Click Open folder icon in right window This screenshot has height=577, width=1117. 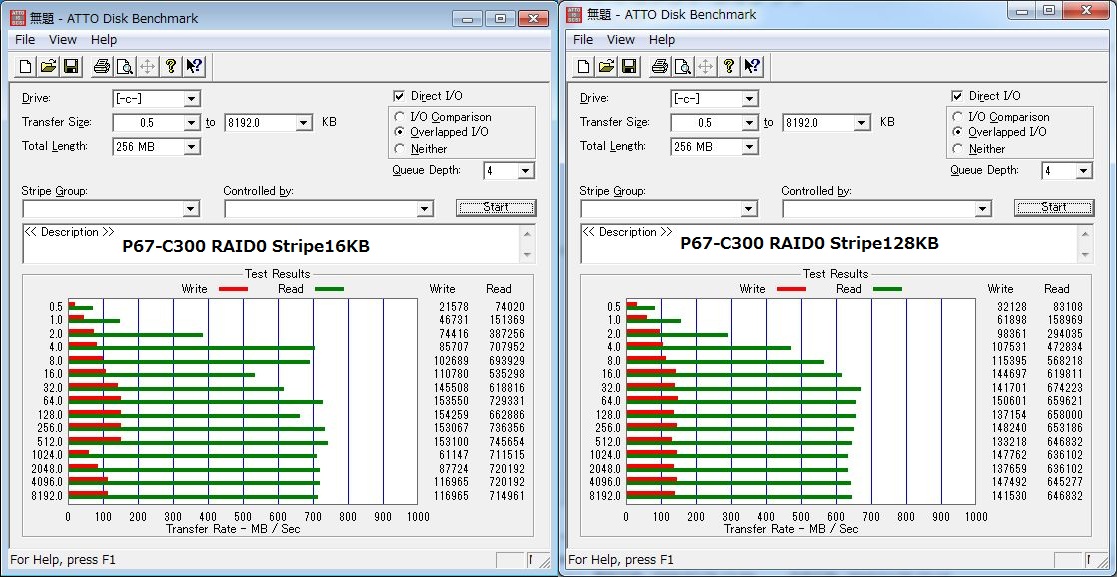click(x=606, y=67)
